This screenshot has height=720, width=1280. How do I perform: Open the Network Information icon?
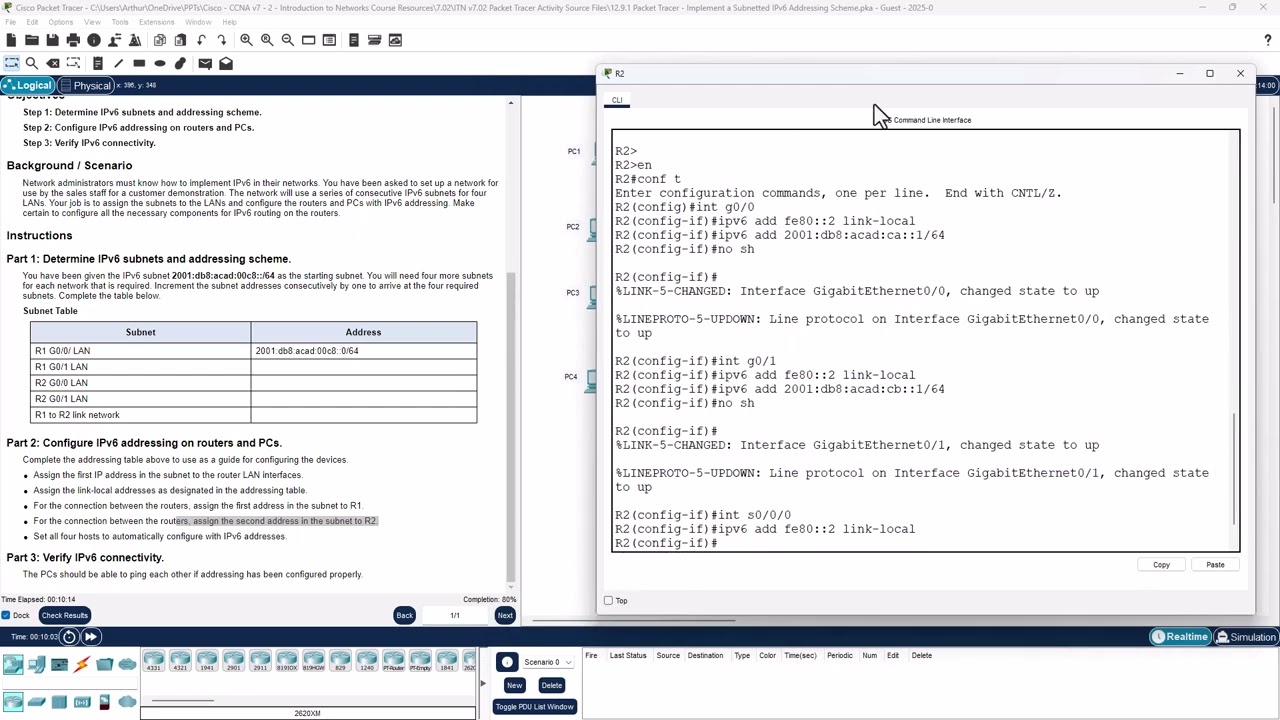click(94, 40)
